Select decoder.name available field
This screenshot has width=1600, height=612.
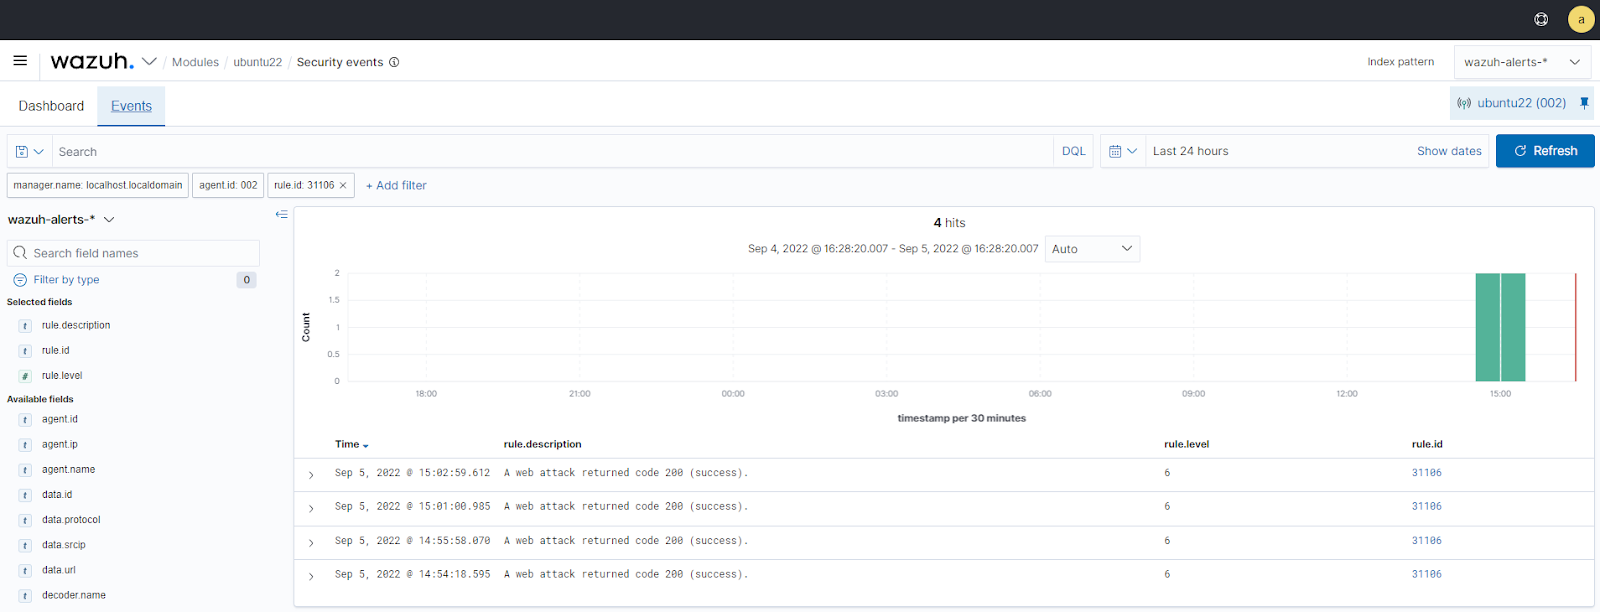(74, 594)
